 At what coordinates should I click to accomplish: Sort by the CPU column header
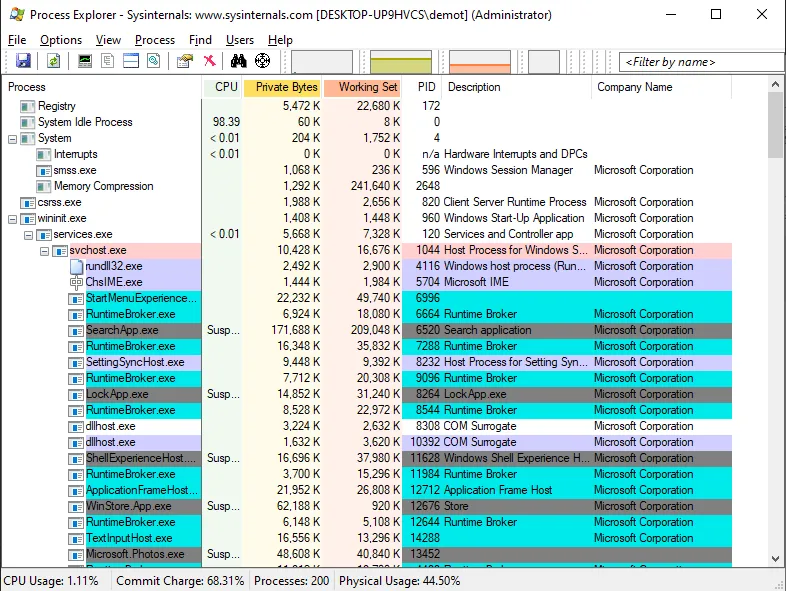[x=223, y=87]
